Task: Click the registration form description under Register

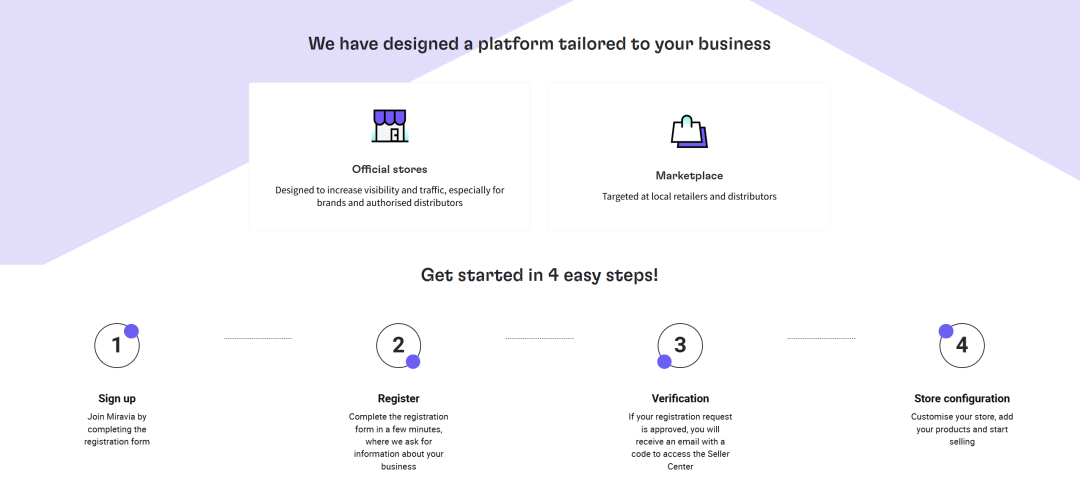Action: (x=398, y=441)
